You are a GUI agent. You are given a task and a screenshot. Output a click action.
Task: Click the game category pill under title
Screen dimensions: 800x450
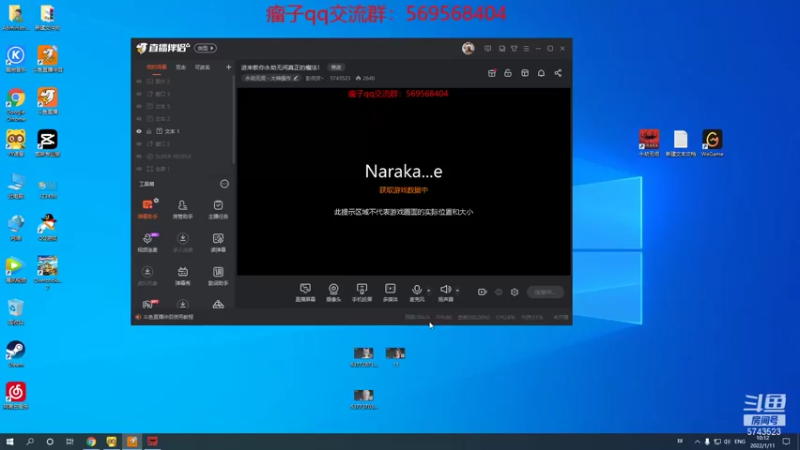[271, 78]
